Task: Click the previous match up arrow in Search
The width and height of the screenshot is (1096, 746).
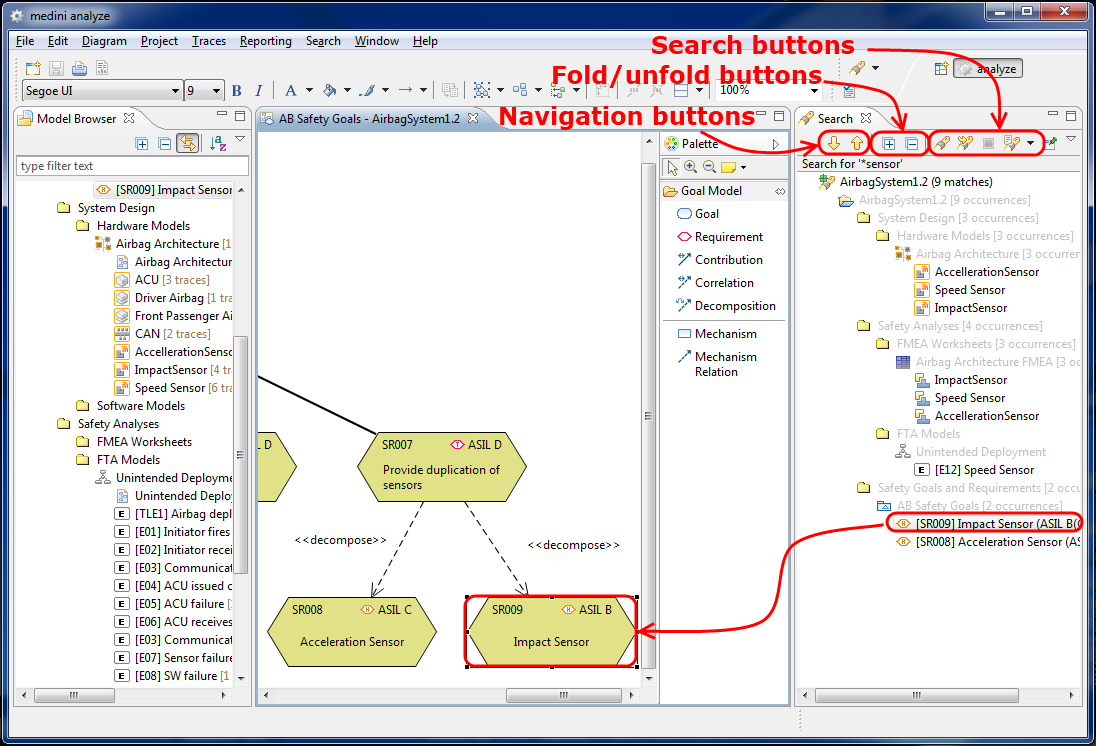Action: [855, 144]
